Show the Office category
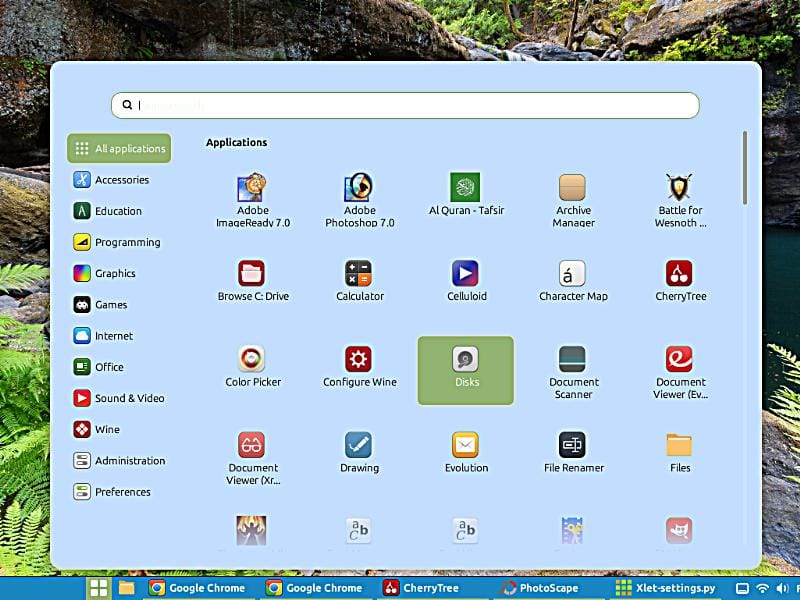This screenshot has height=600, width=800. pos(98,367)
